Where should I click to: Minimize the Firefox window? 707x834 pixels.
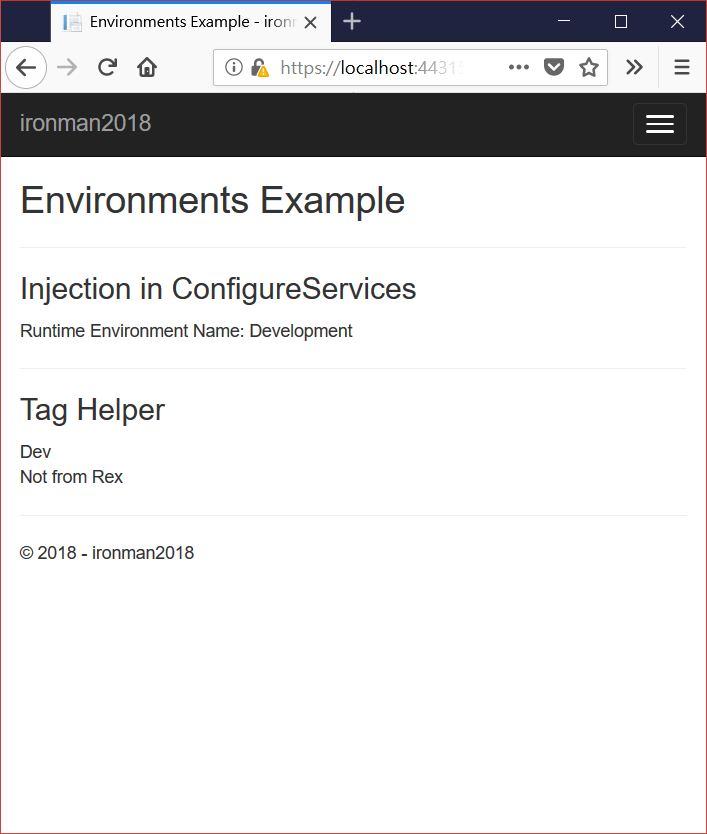tap(565, 21)
